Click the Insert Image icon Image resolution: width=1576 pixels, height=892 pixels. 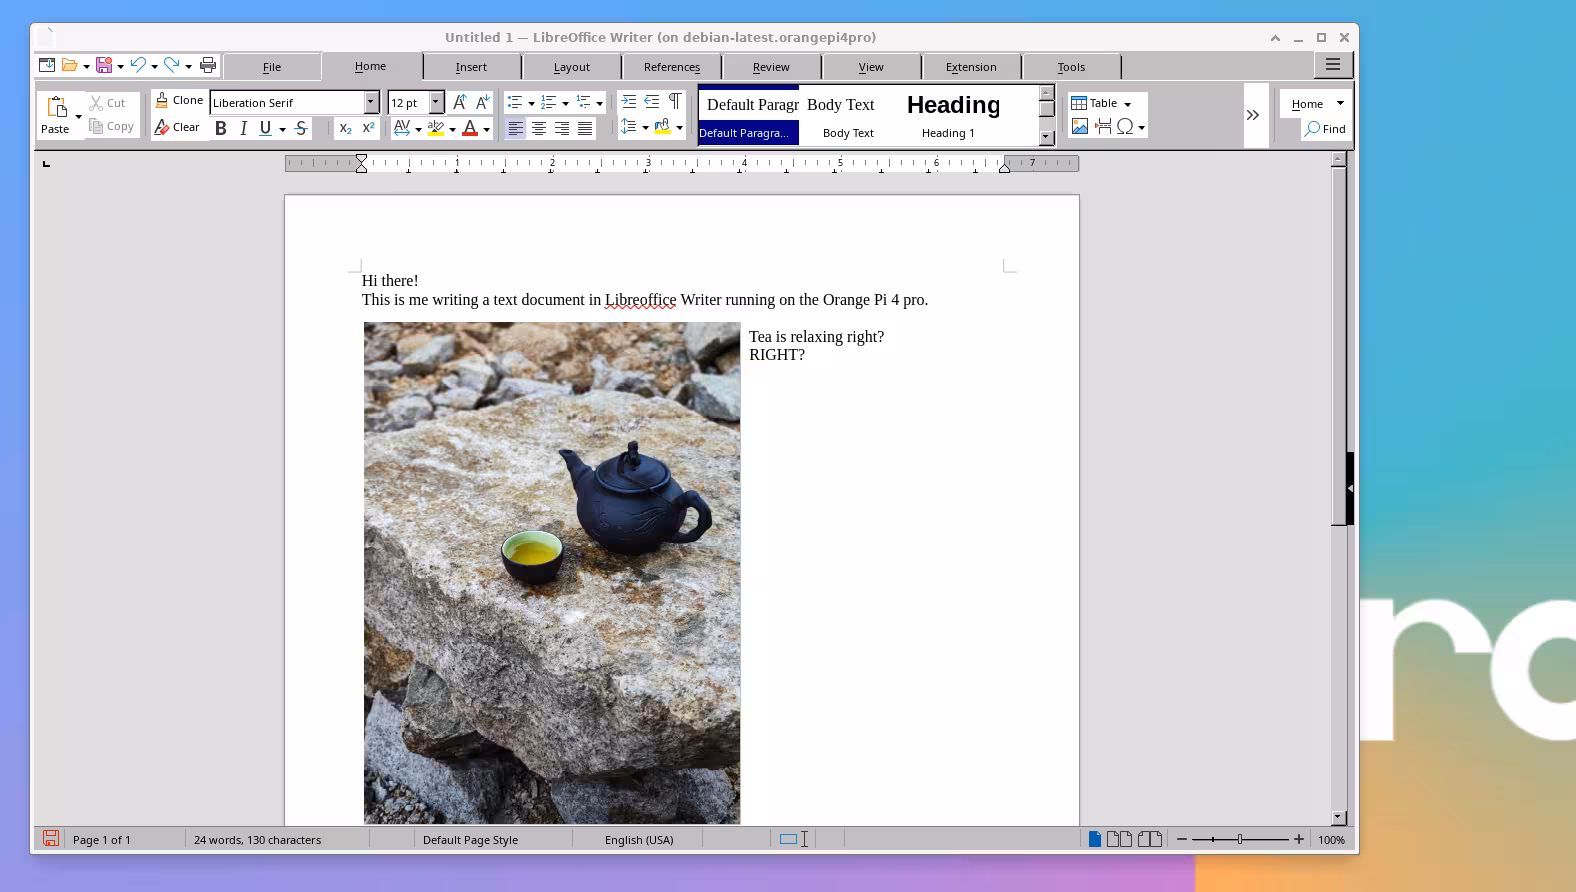pos(1080,127)
